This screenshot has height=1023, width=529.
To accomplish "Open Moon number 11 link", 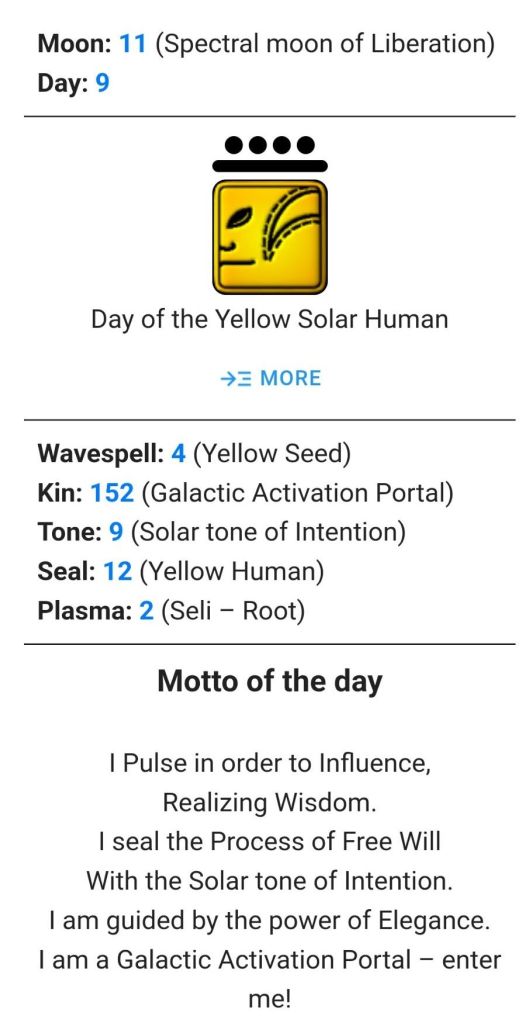I will 133,44.
